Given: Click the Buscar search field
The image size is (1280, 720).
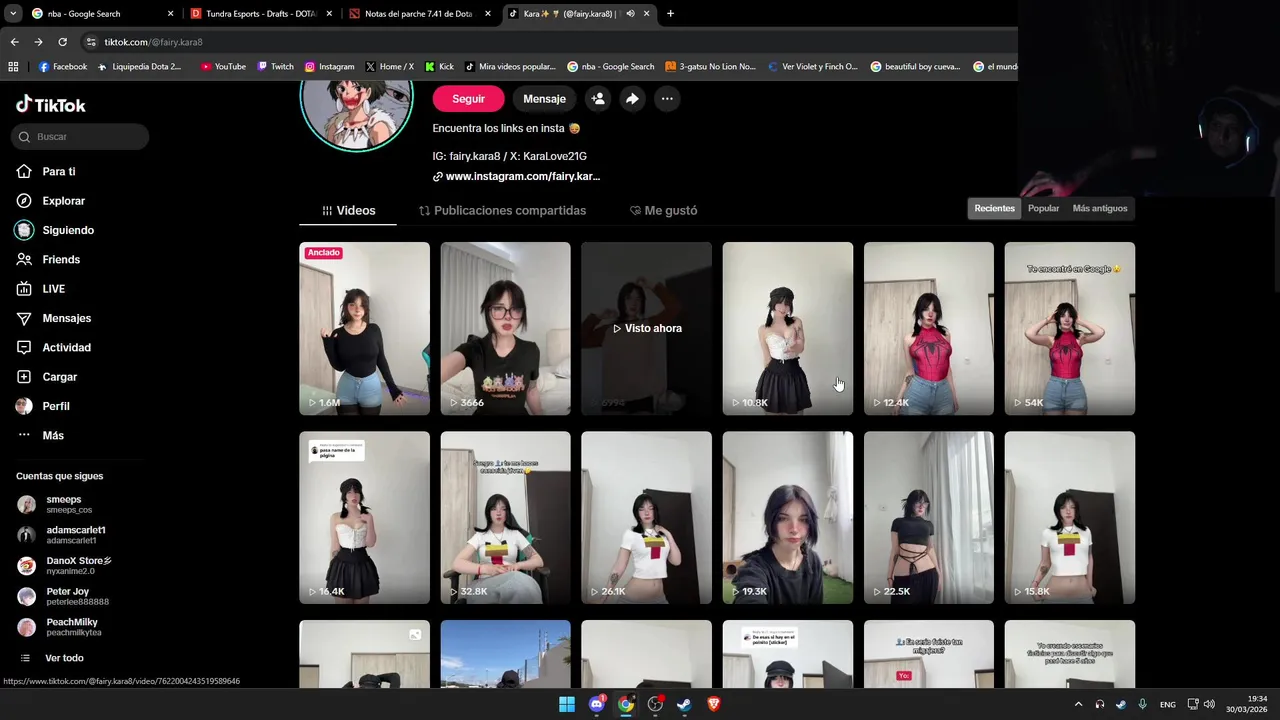Looking at the screenshot, I should pos(82,137).
